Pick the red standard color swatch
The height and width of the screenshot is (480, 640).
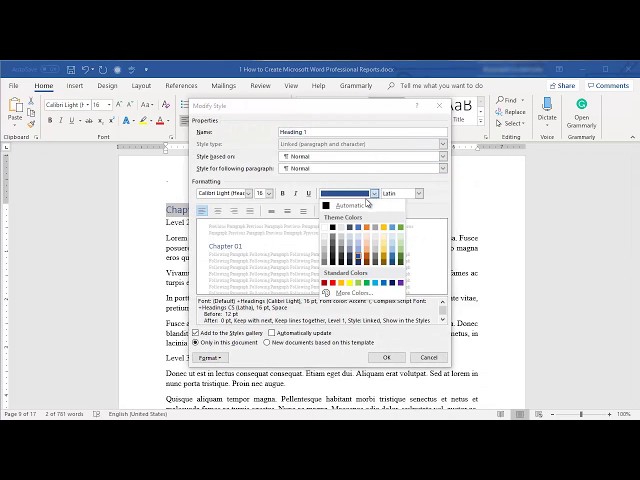333,283
